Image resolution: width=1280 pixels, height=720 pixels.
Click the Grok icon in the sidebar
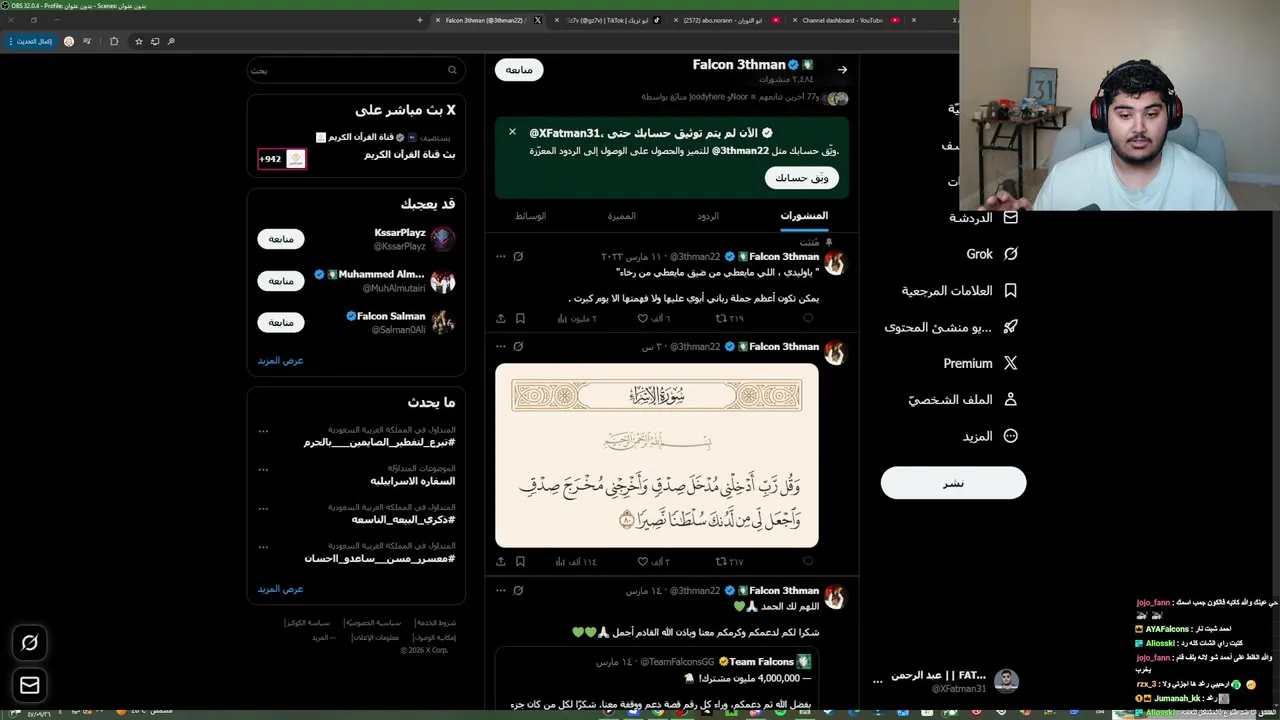[x=1010, y=254]
